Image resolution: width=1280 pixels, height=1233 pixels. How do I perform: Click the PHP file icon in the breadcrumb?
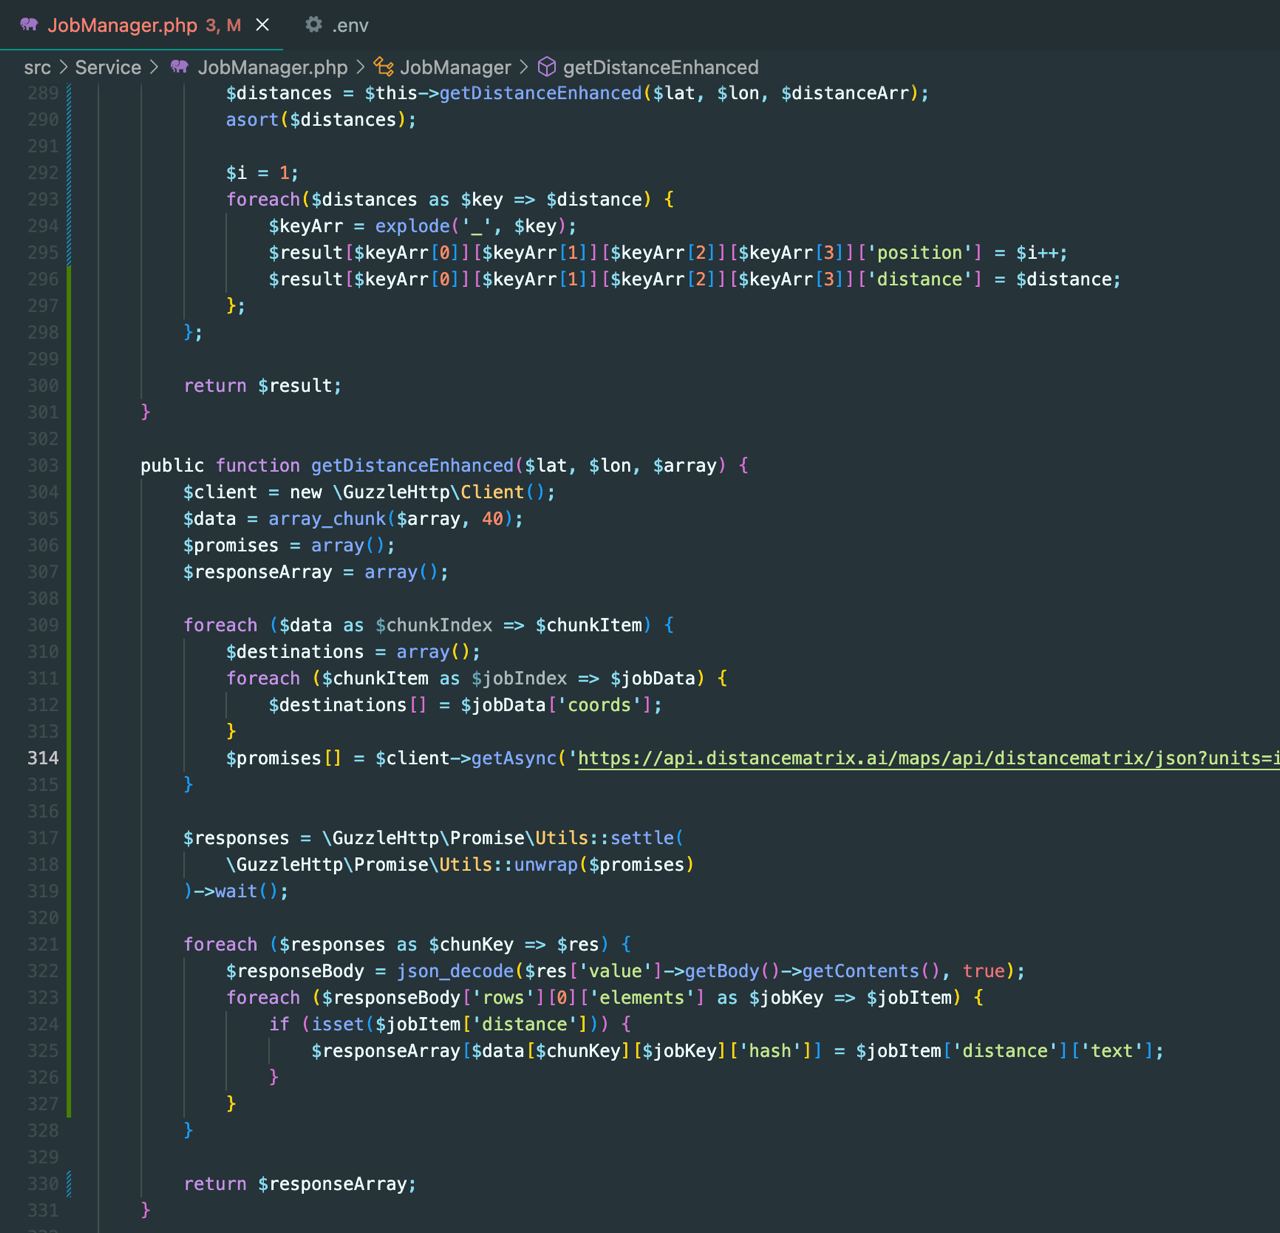pos(180,67)
